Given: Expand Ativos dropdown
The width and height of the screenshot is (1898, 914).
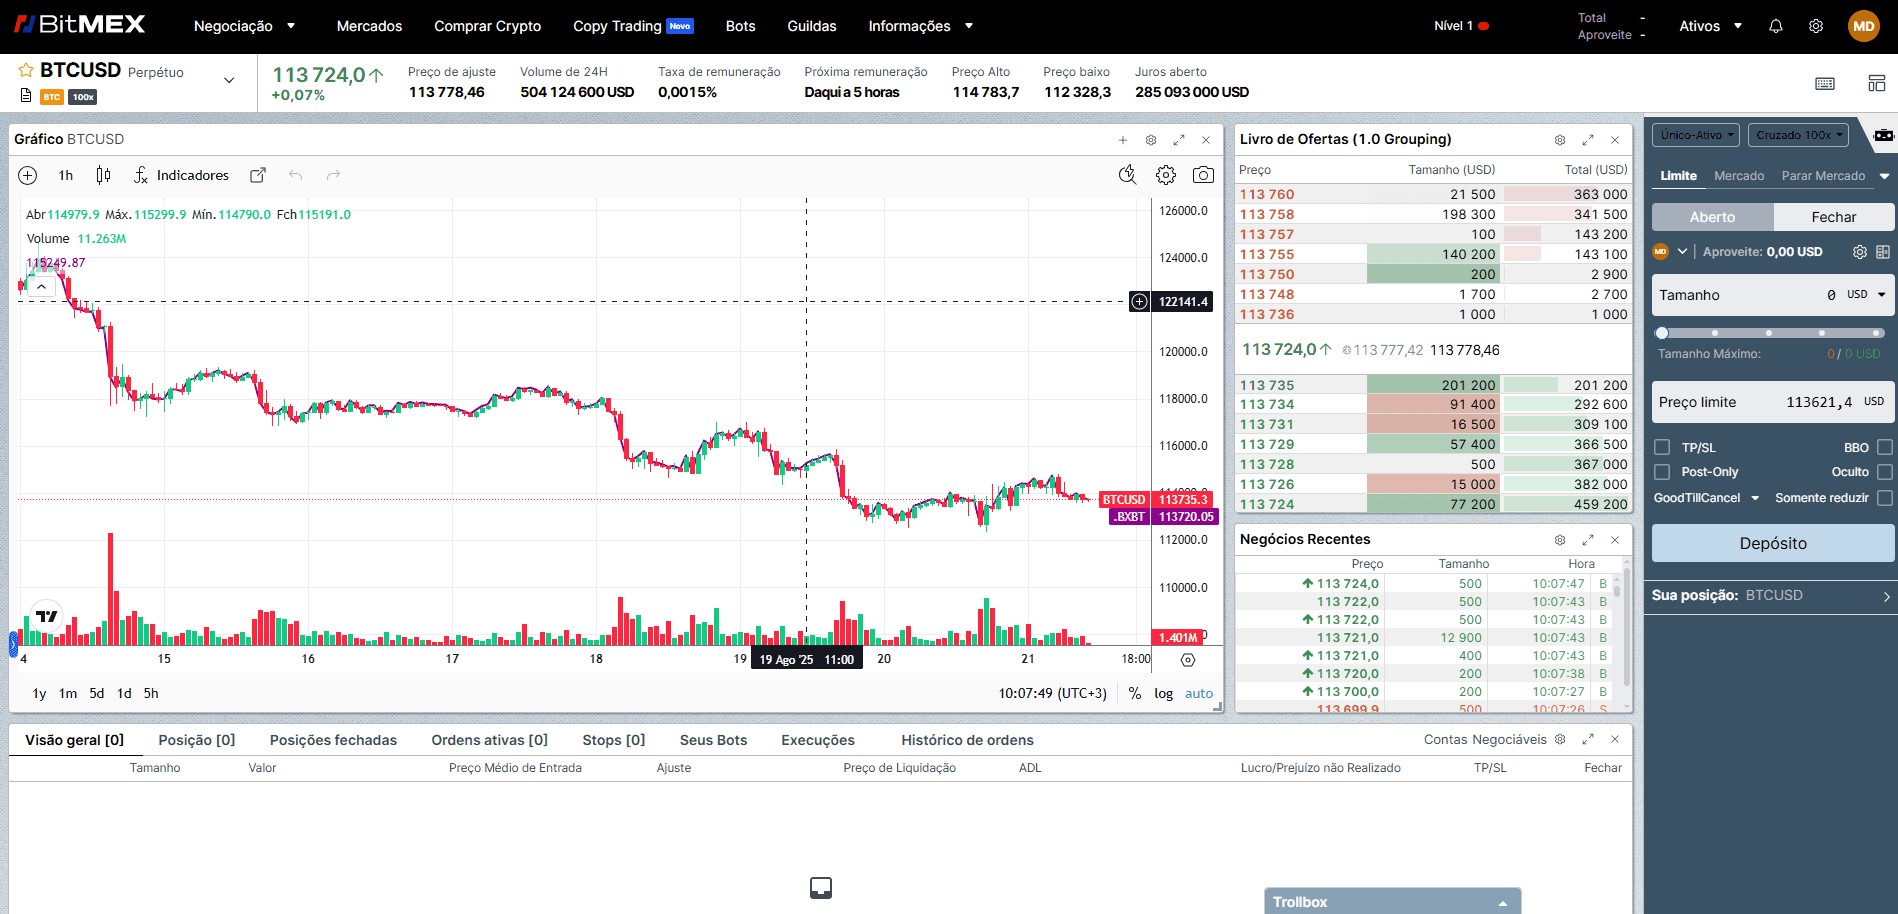Looking at the screenshot, I should [x=1711, y=26].
